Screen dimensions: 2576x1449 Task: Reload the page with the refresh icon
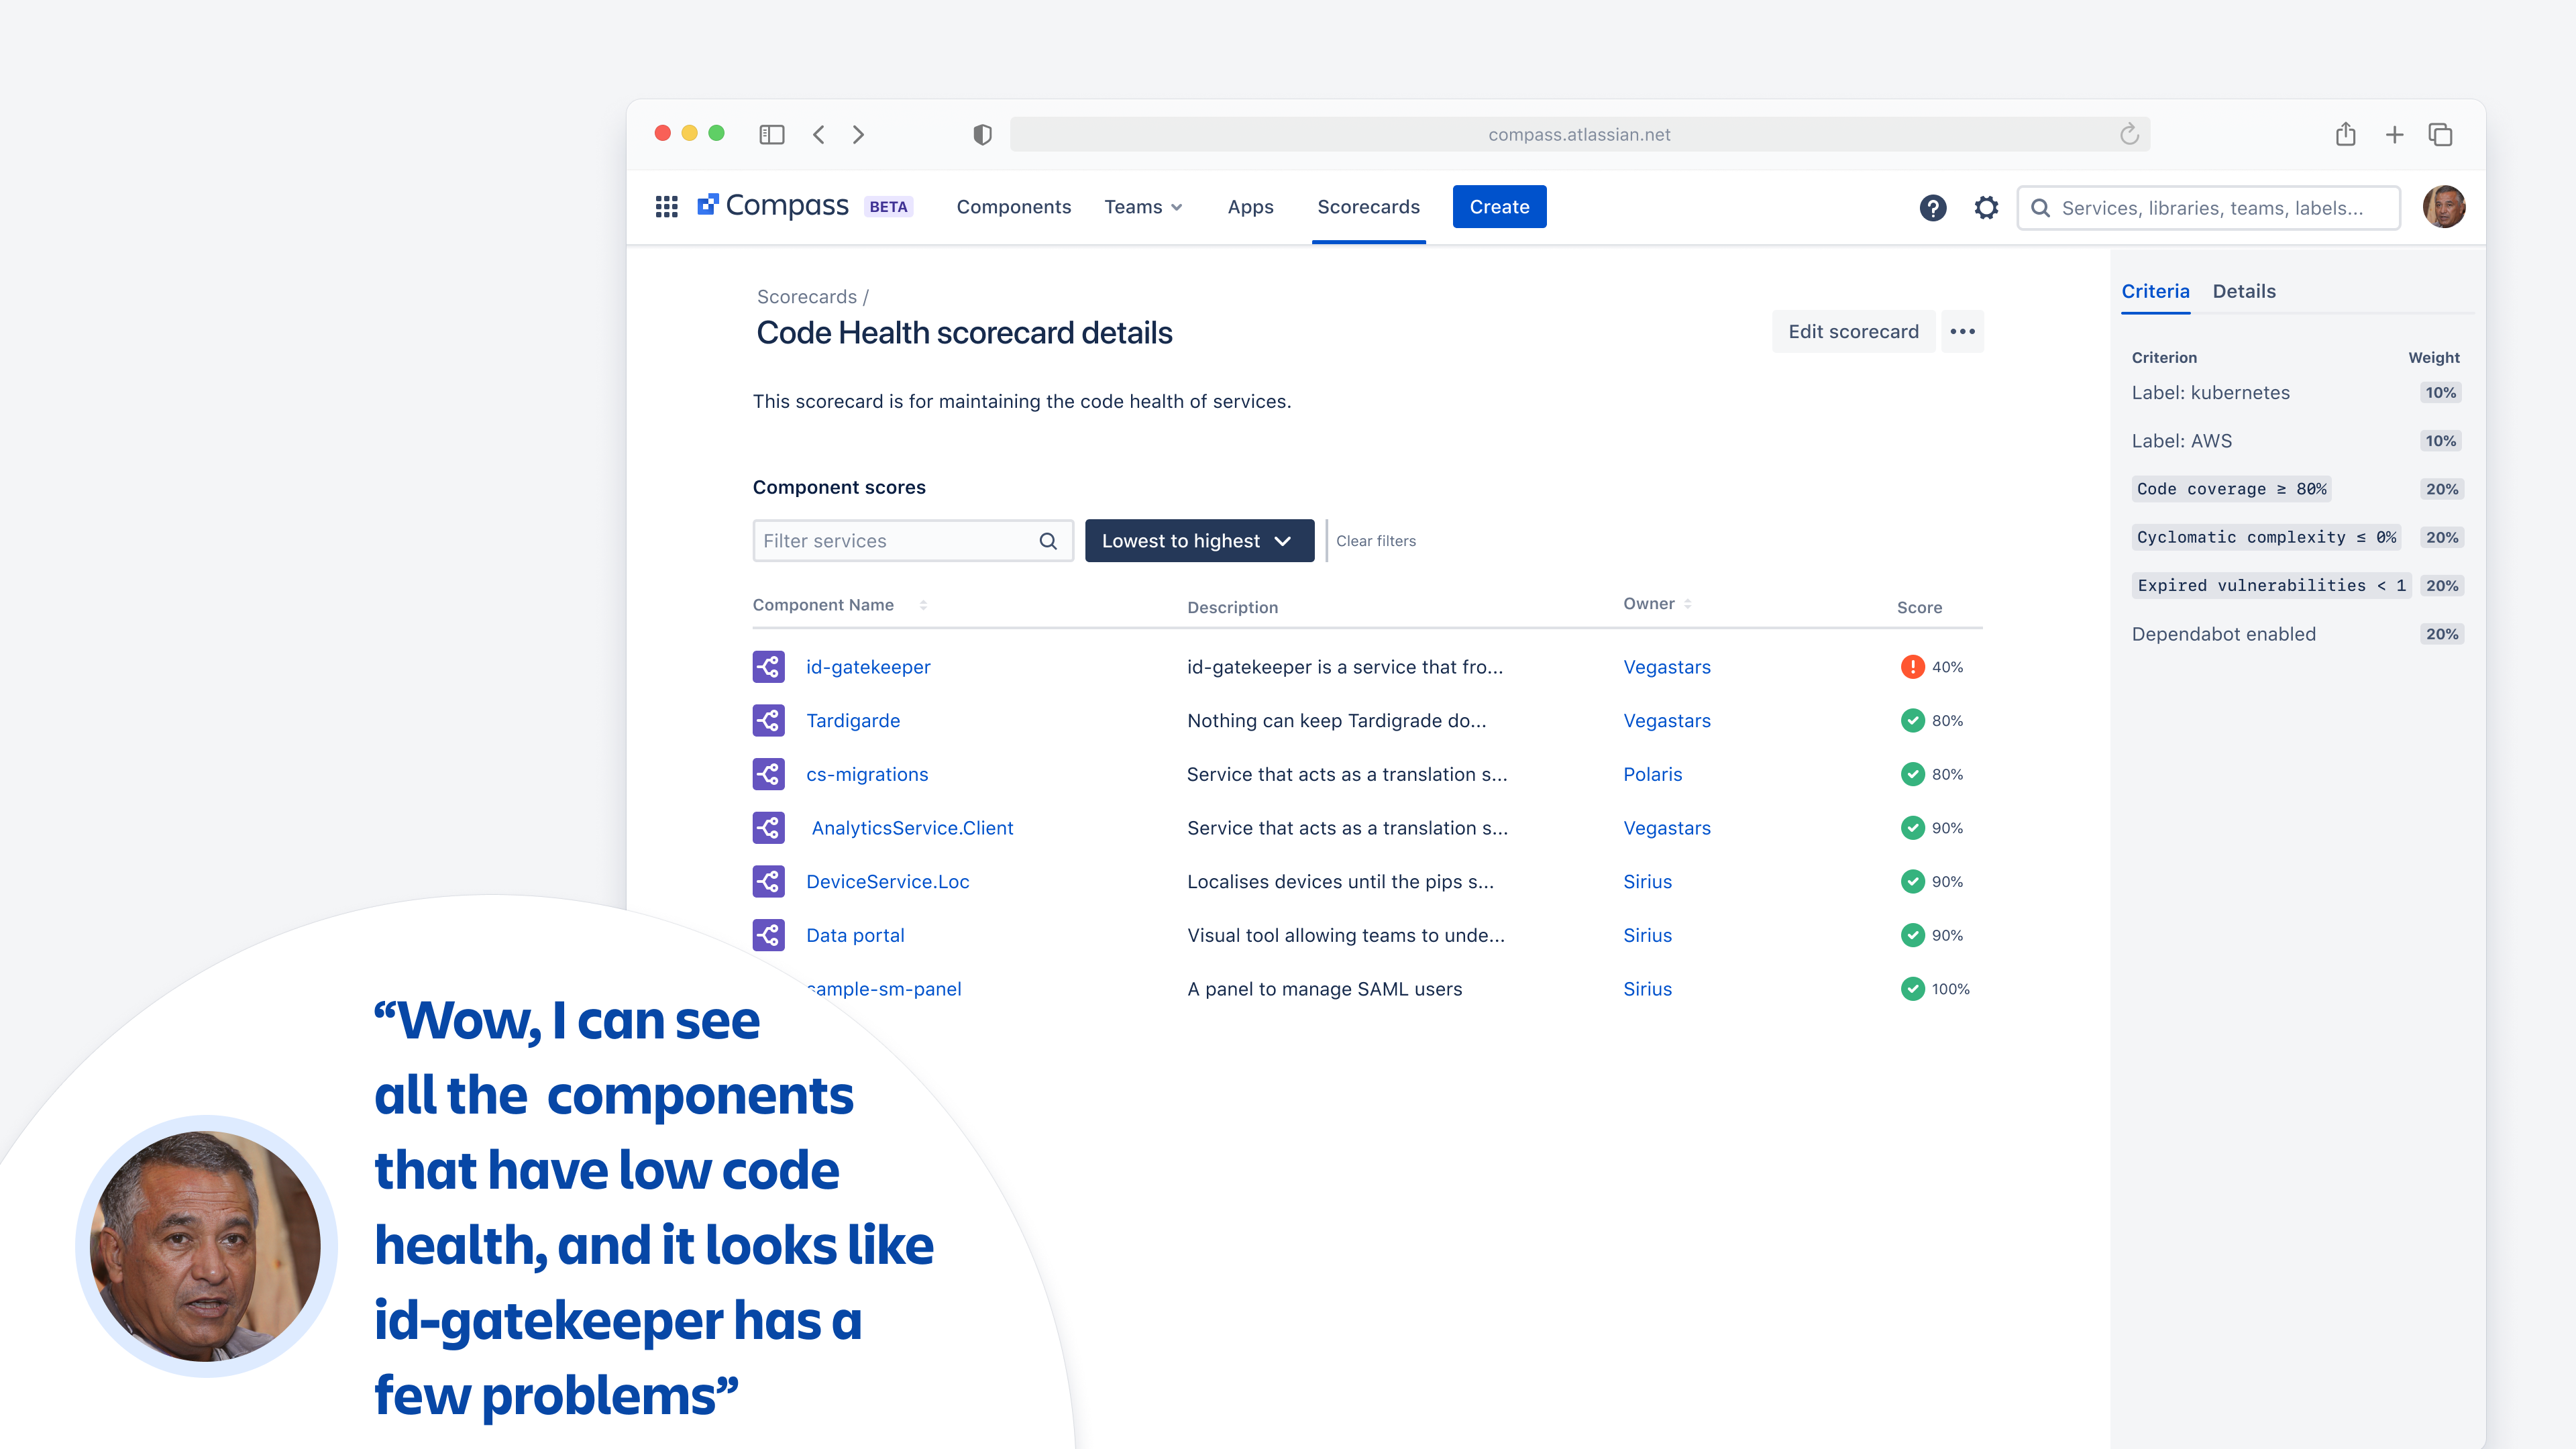click(x=2129, y=134)
